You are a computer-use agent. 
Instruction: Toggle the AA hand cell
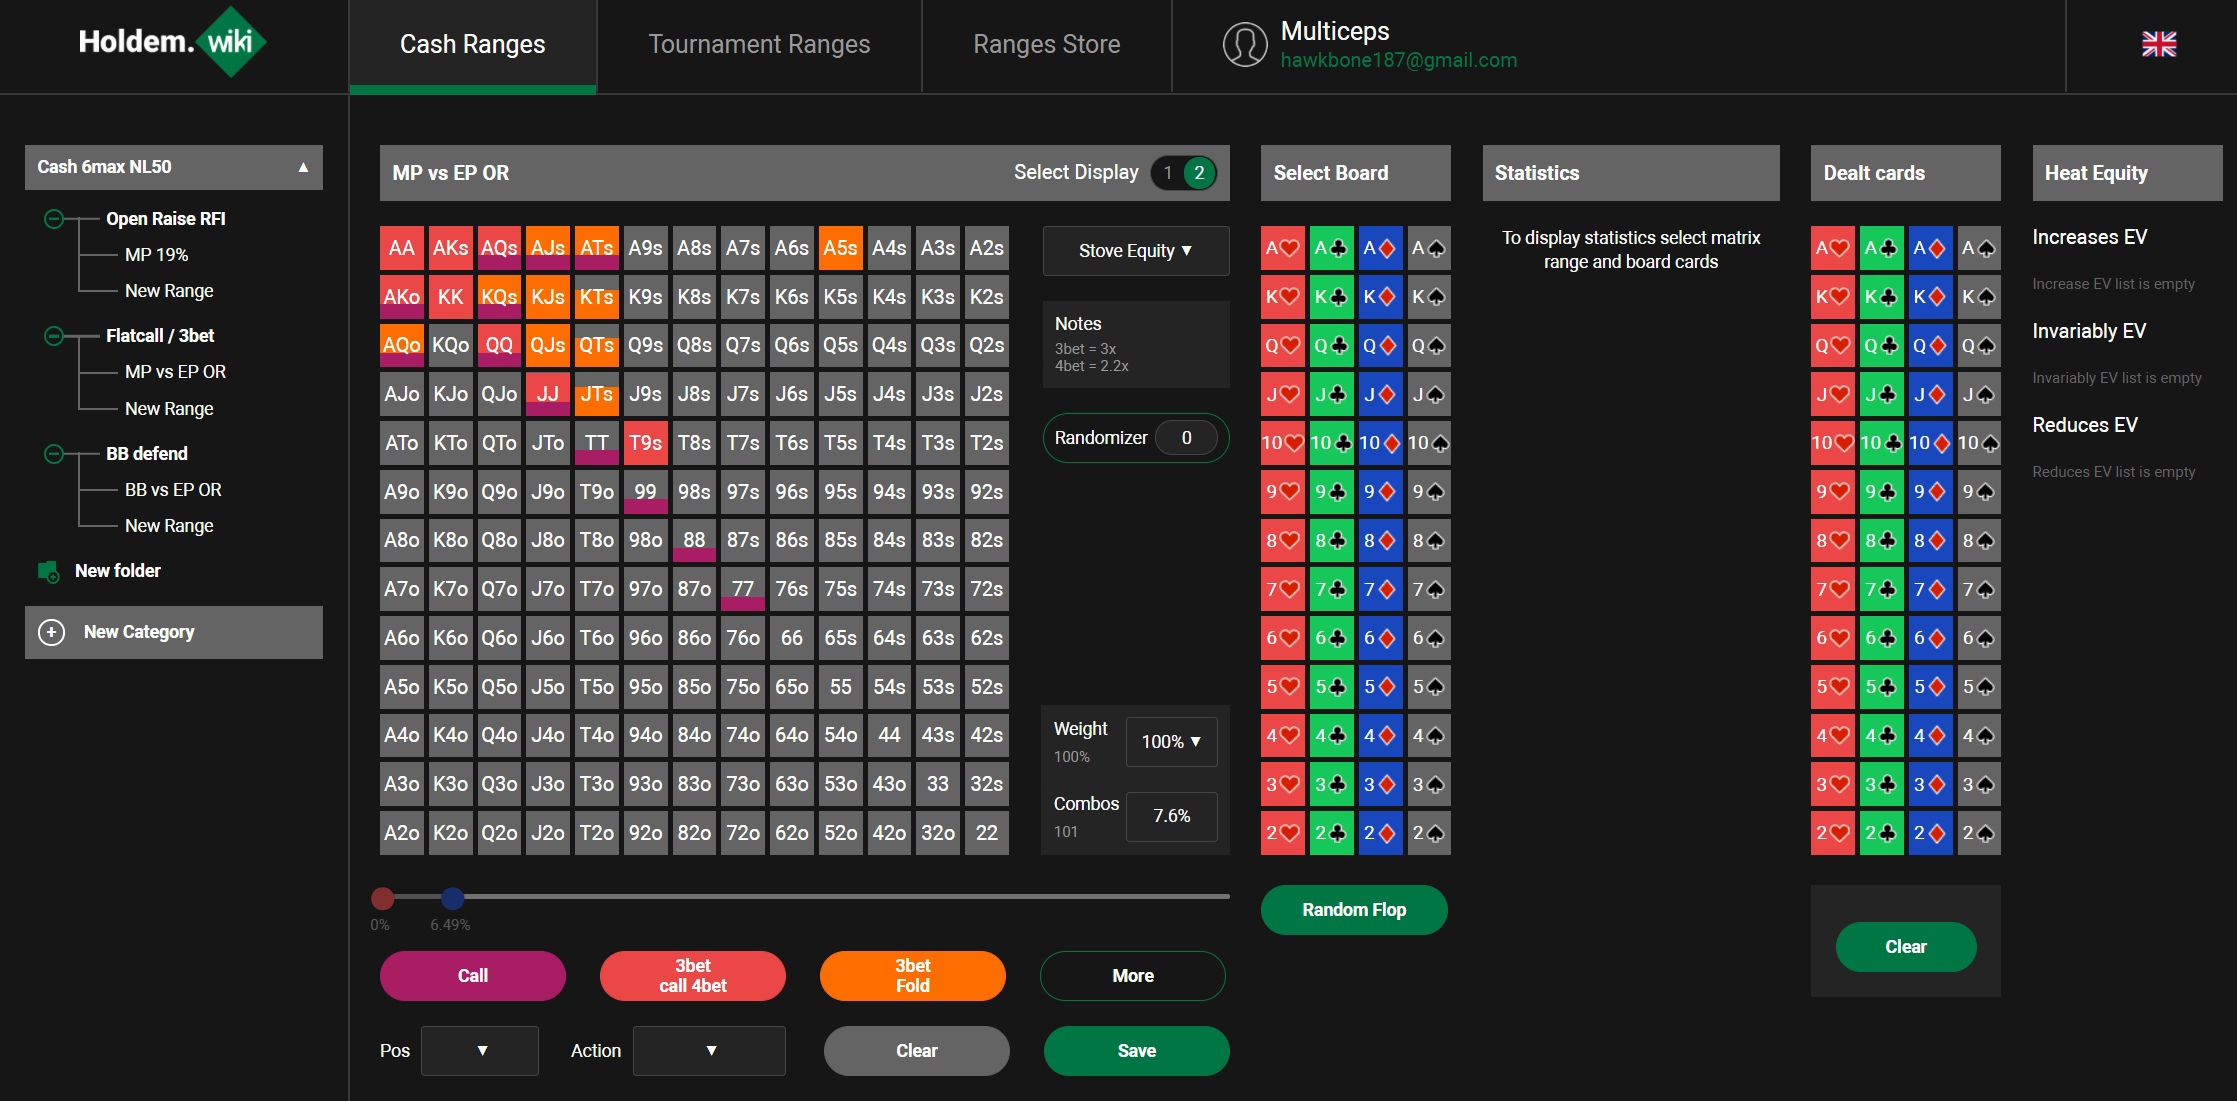pyautogui.click(x=401, y=248)
